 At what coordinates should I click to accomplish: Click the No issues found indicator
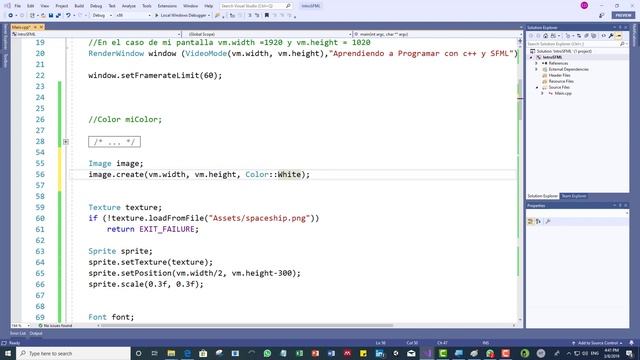point(56,326)
